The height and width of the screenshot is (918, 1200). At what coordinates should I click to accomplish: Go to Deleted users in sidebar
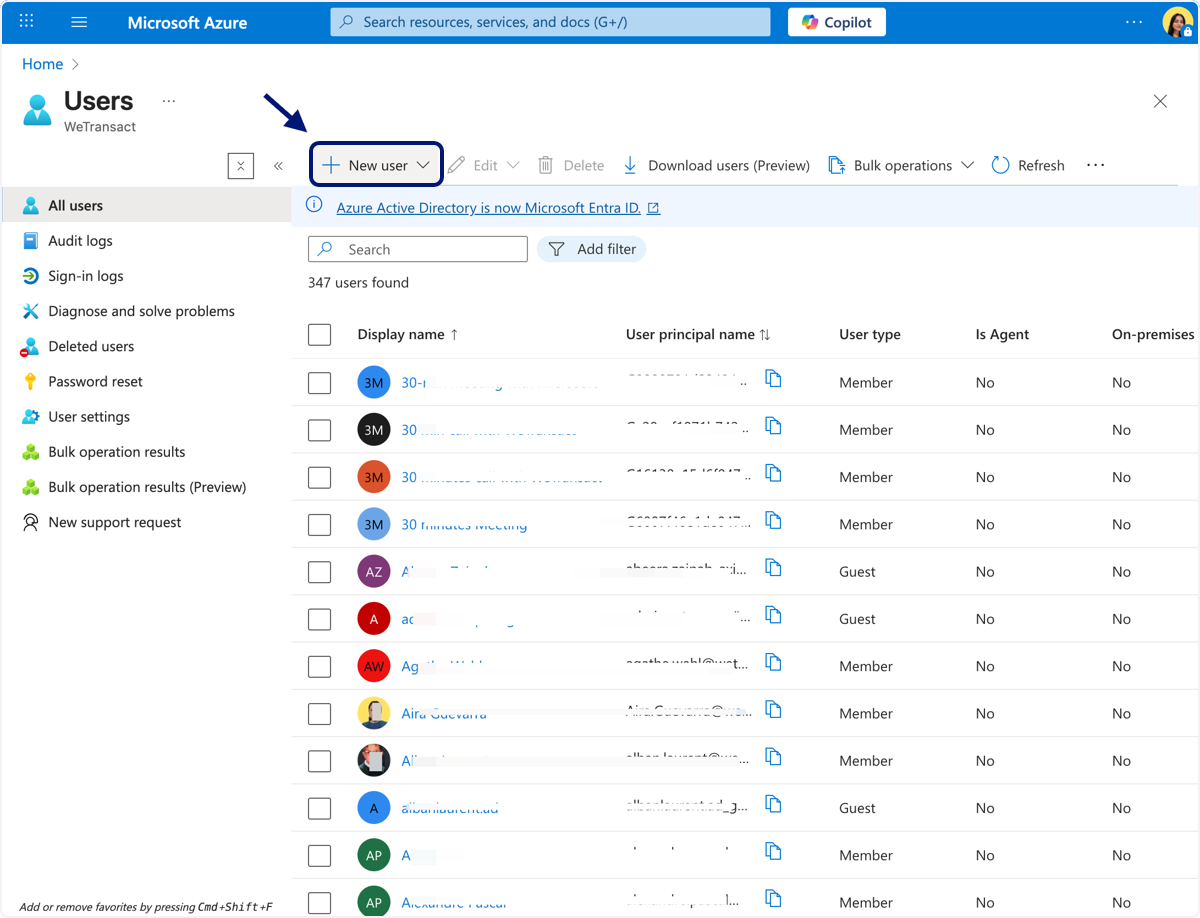pyautogui.click(x=91, y=346)
